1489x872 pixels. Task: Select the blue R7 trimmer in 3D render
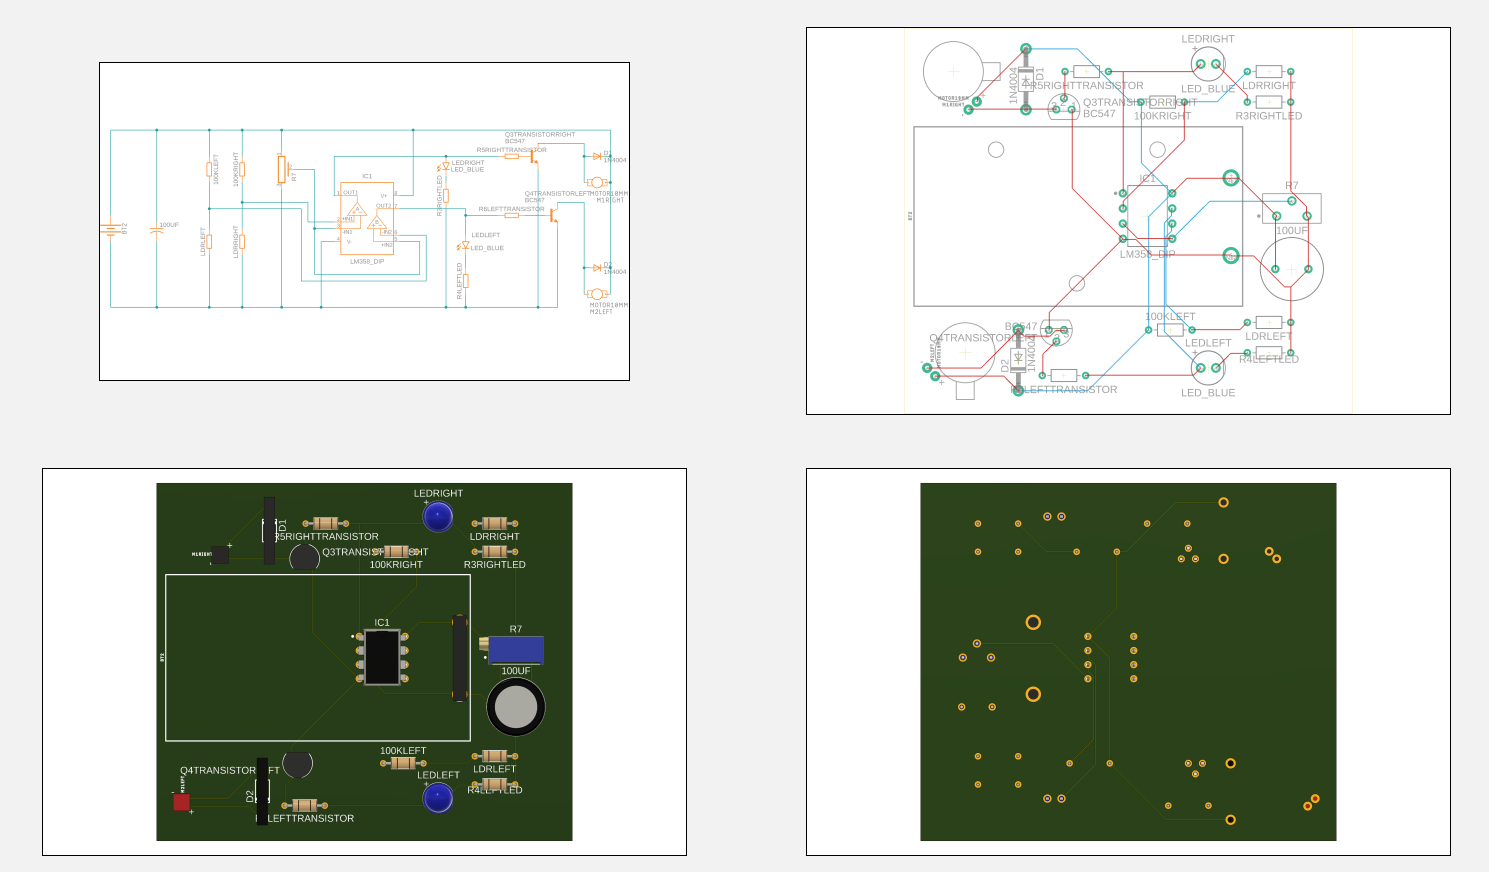pos(516,651)
